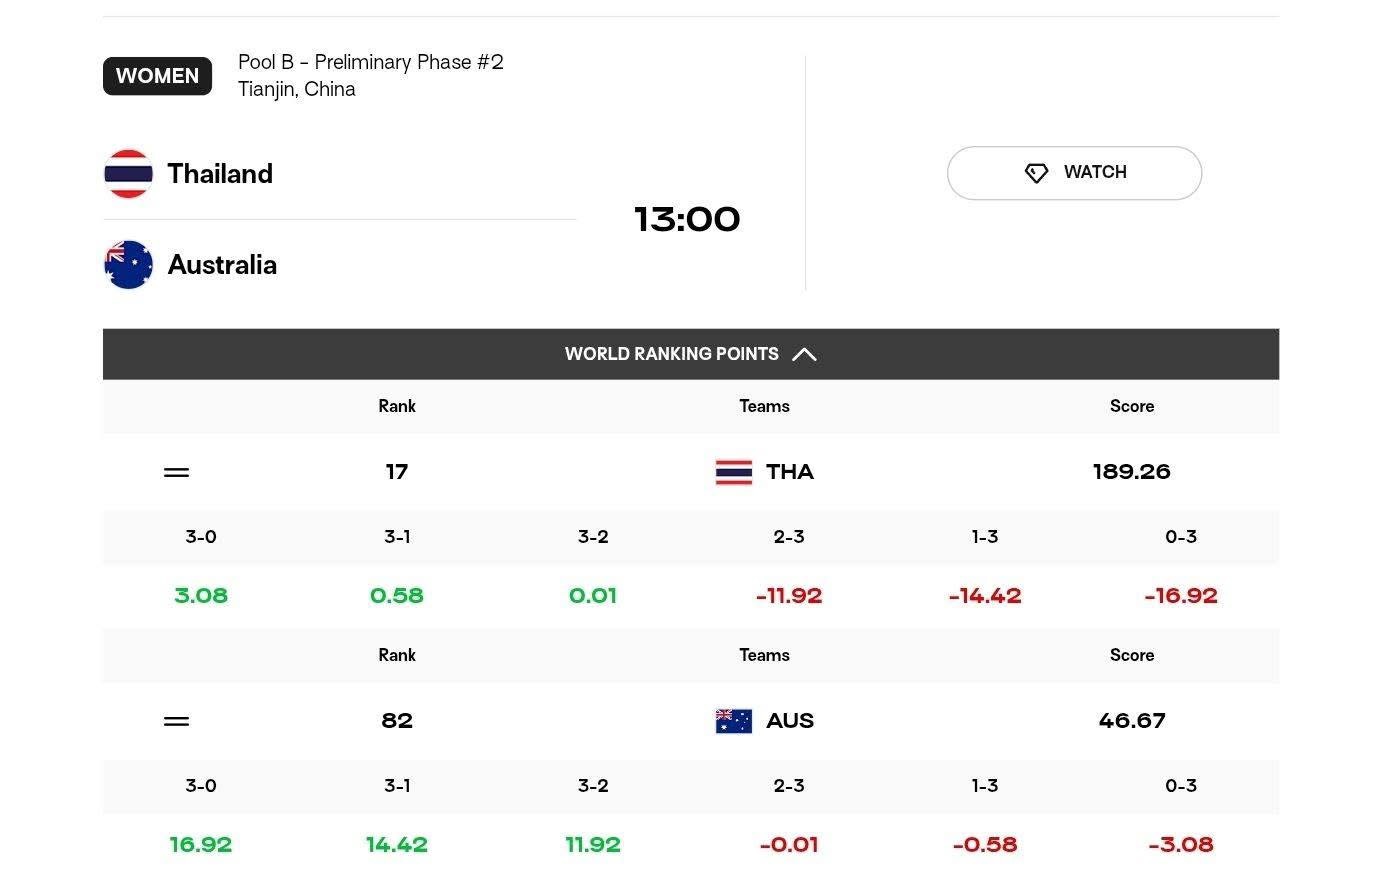Screen dimensions: 1394x884
Task: Click the AUS small flag in ranking table
Action: (x=733, y=721)
